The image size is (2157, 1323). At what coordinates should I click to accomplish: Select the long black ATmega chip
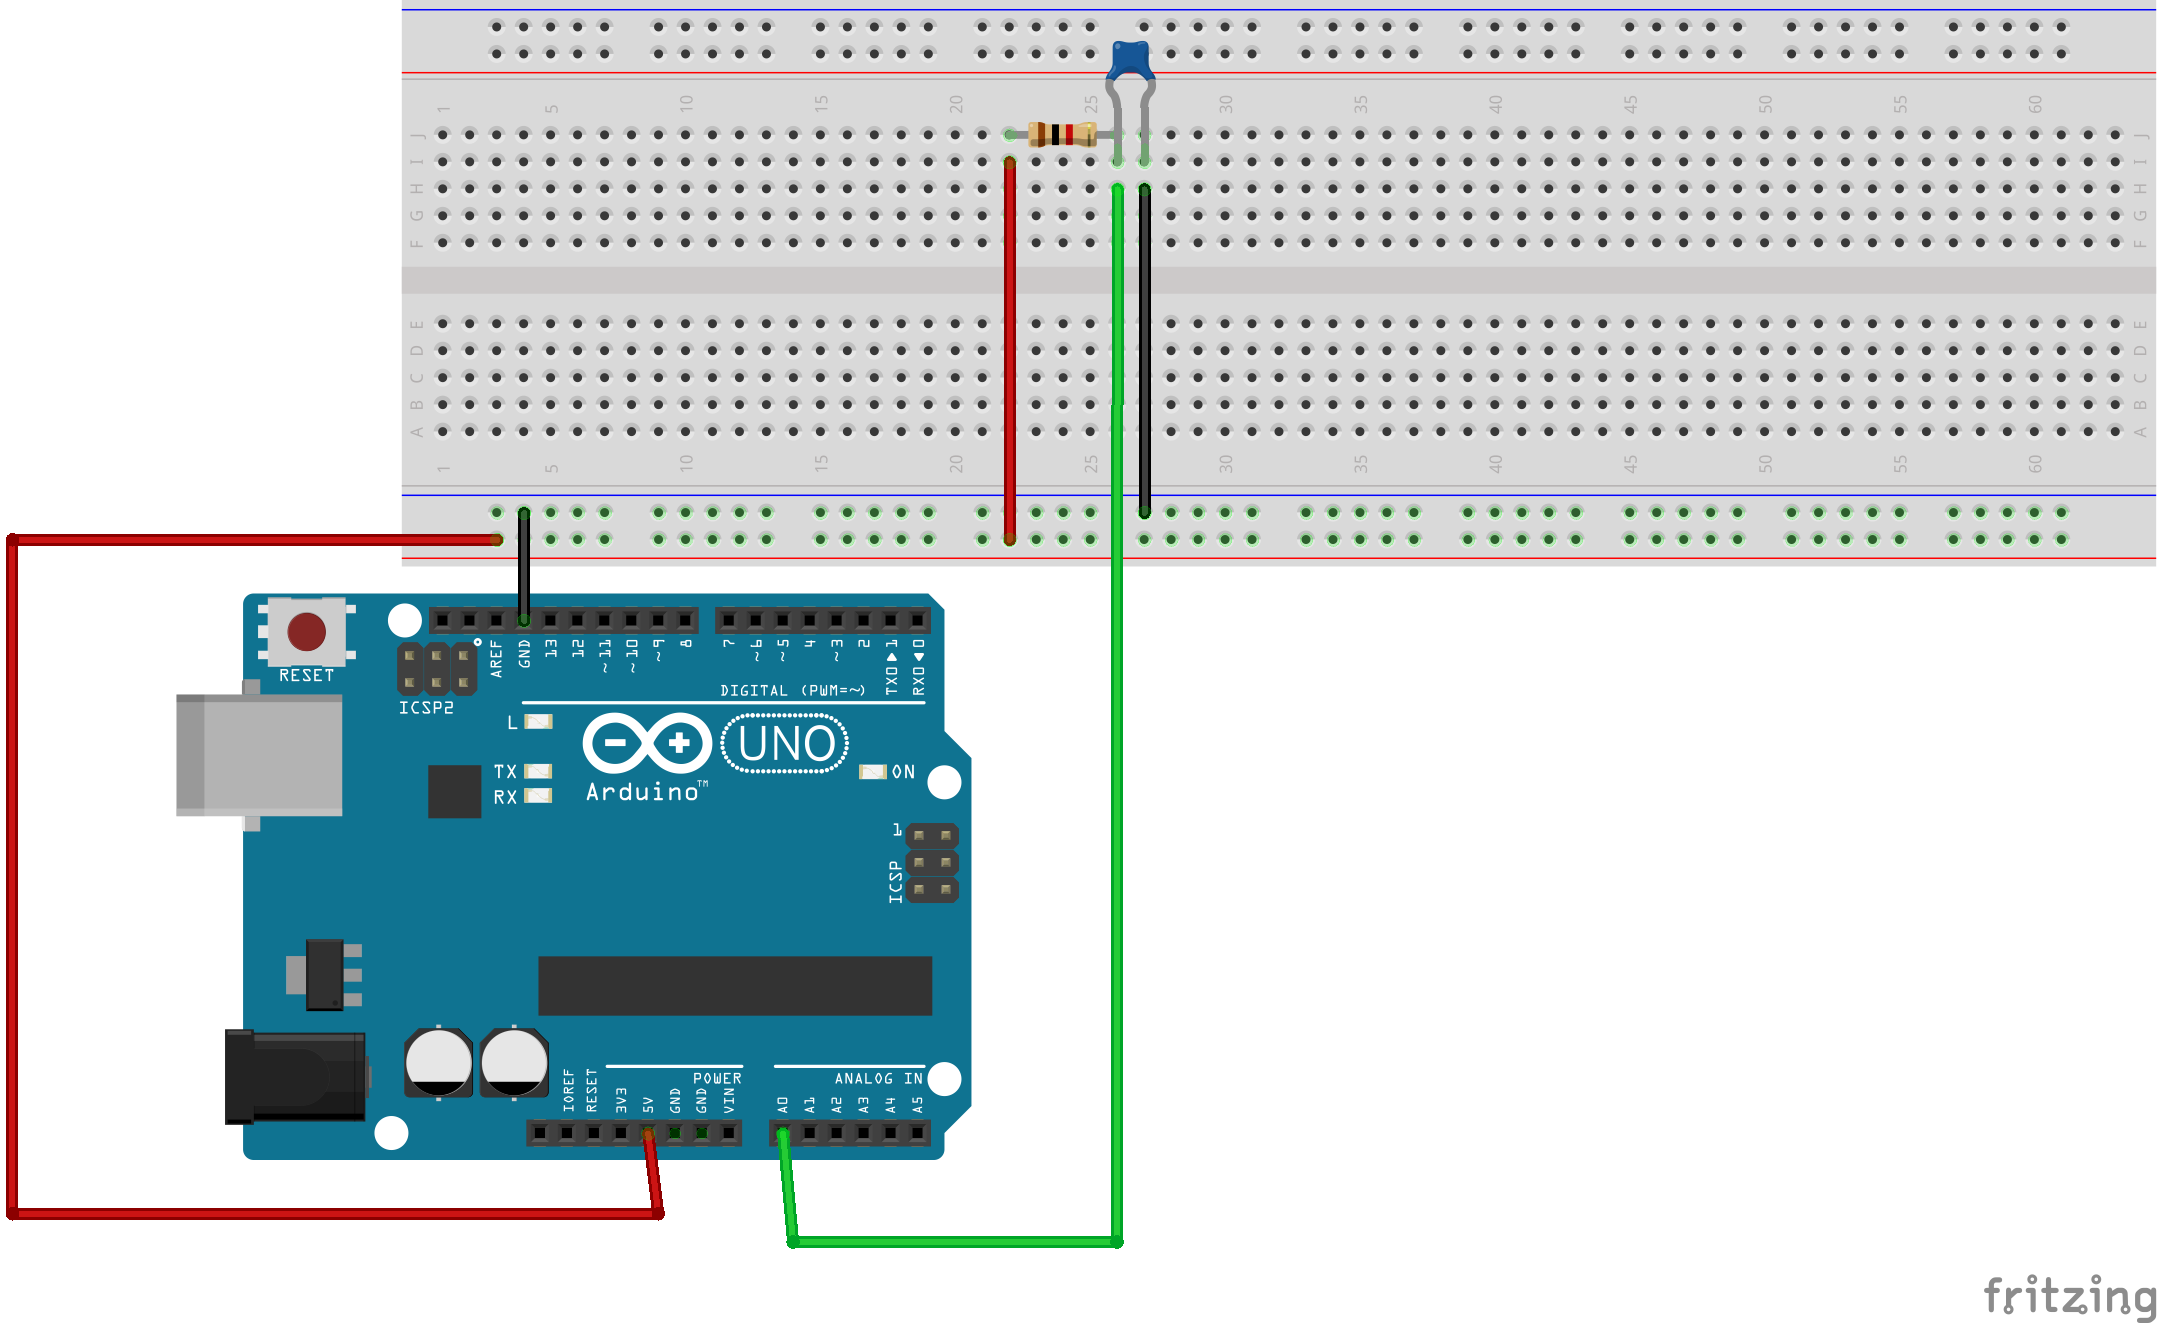point(734,985)
